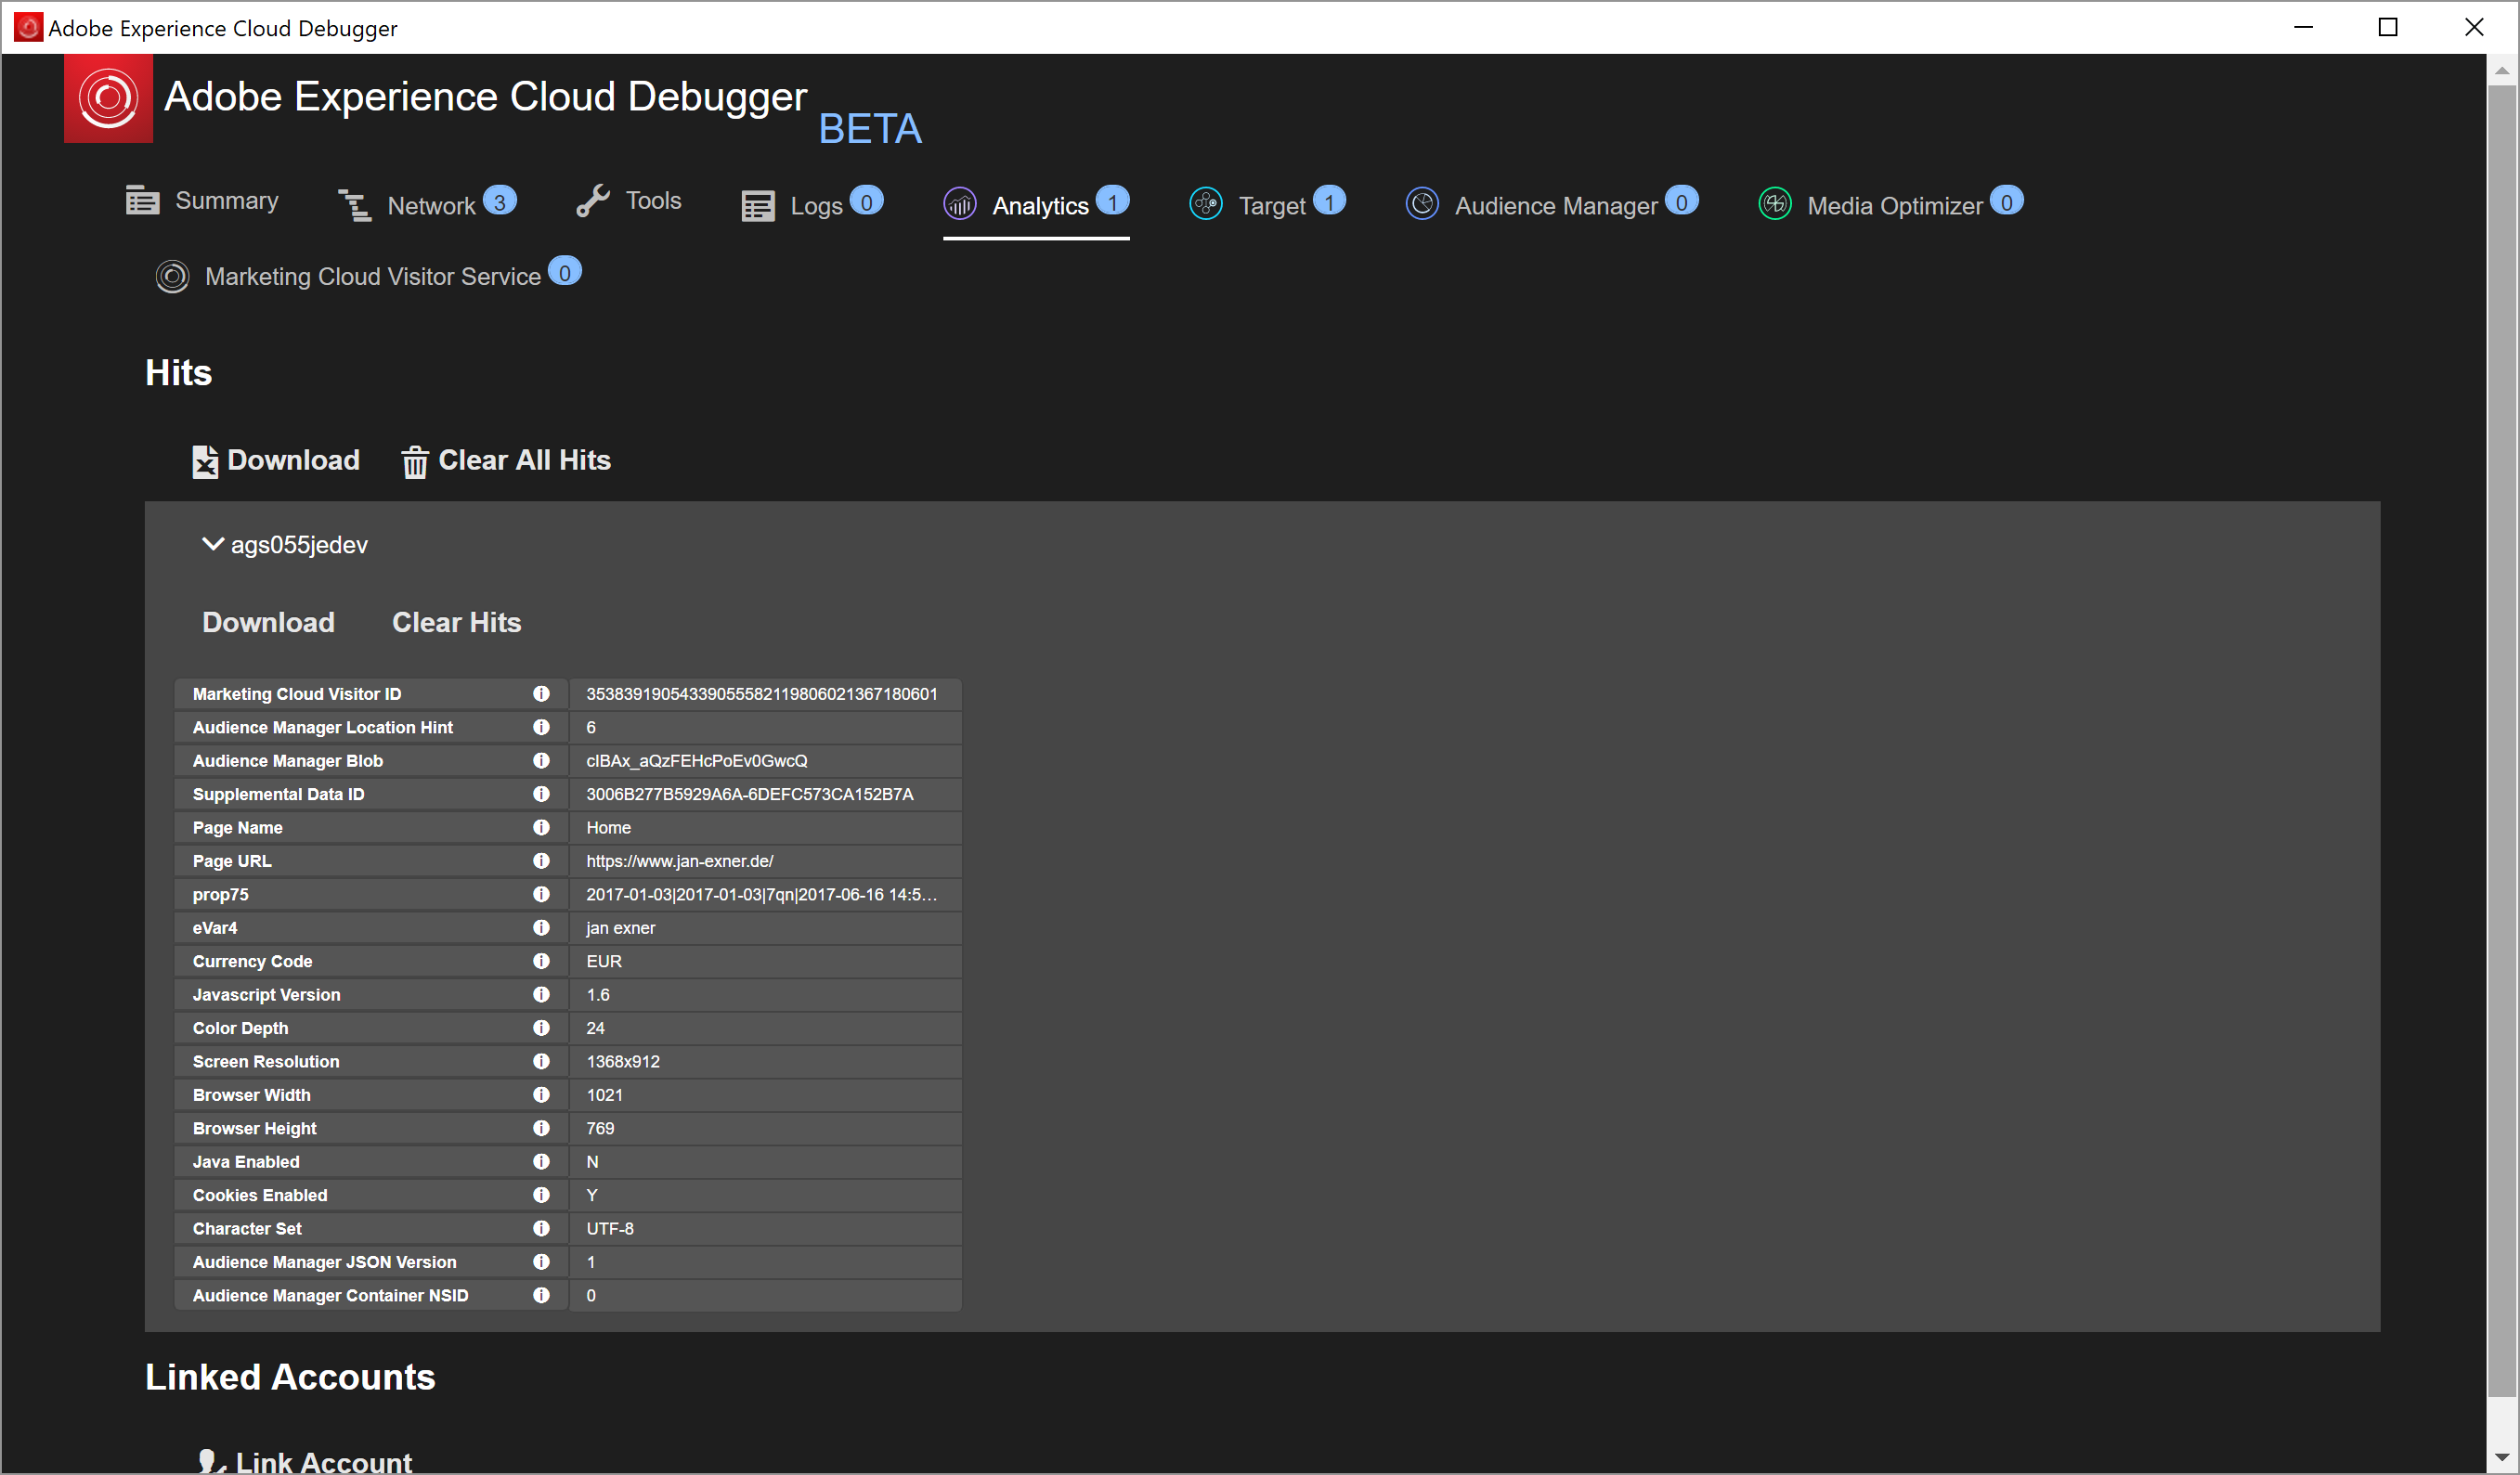The image size is (2520, 1475).
Task: Click the info icon beside Page Name
Action: tap(541, 827)
